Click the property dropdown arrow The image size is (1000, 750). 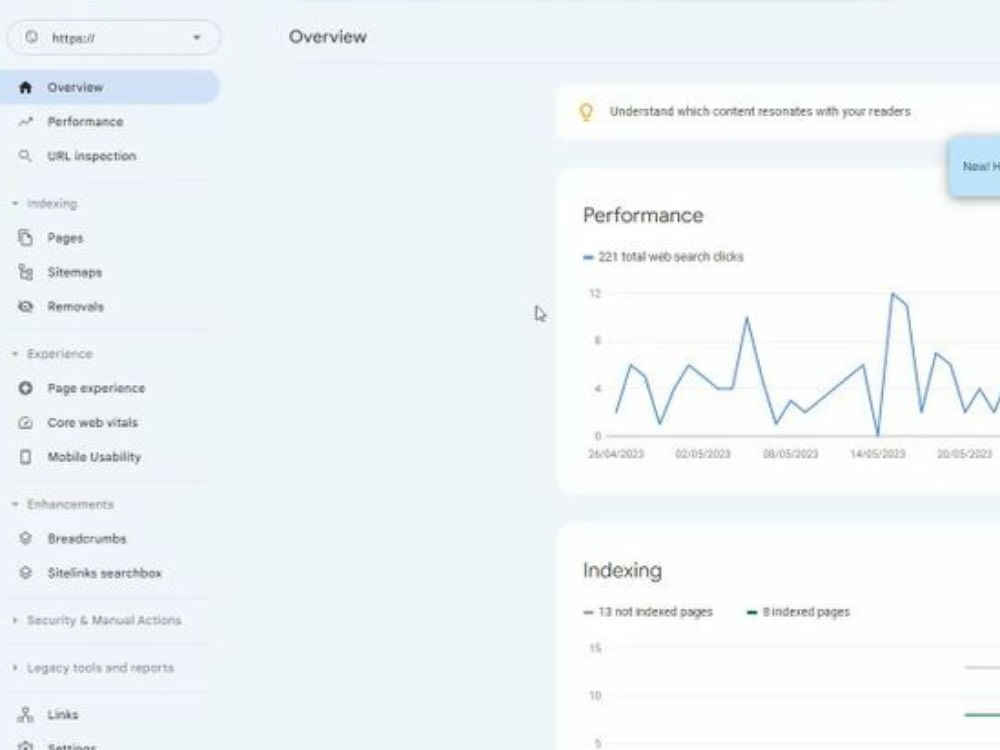[x=197, y=38]
